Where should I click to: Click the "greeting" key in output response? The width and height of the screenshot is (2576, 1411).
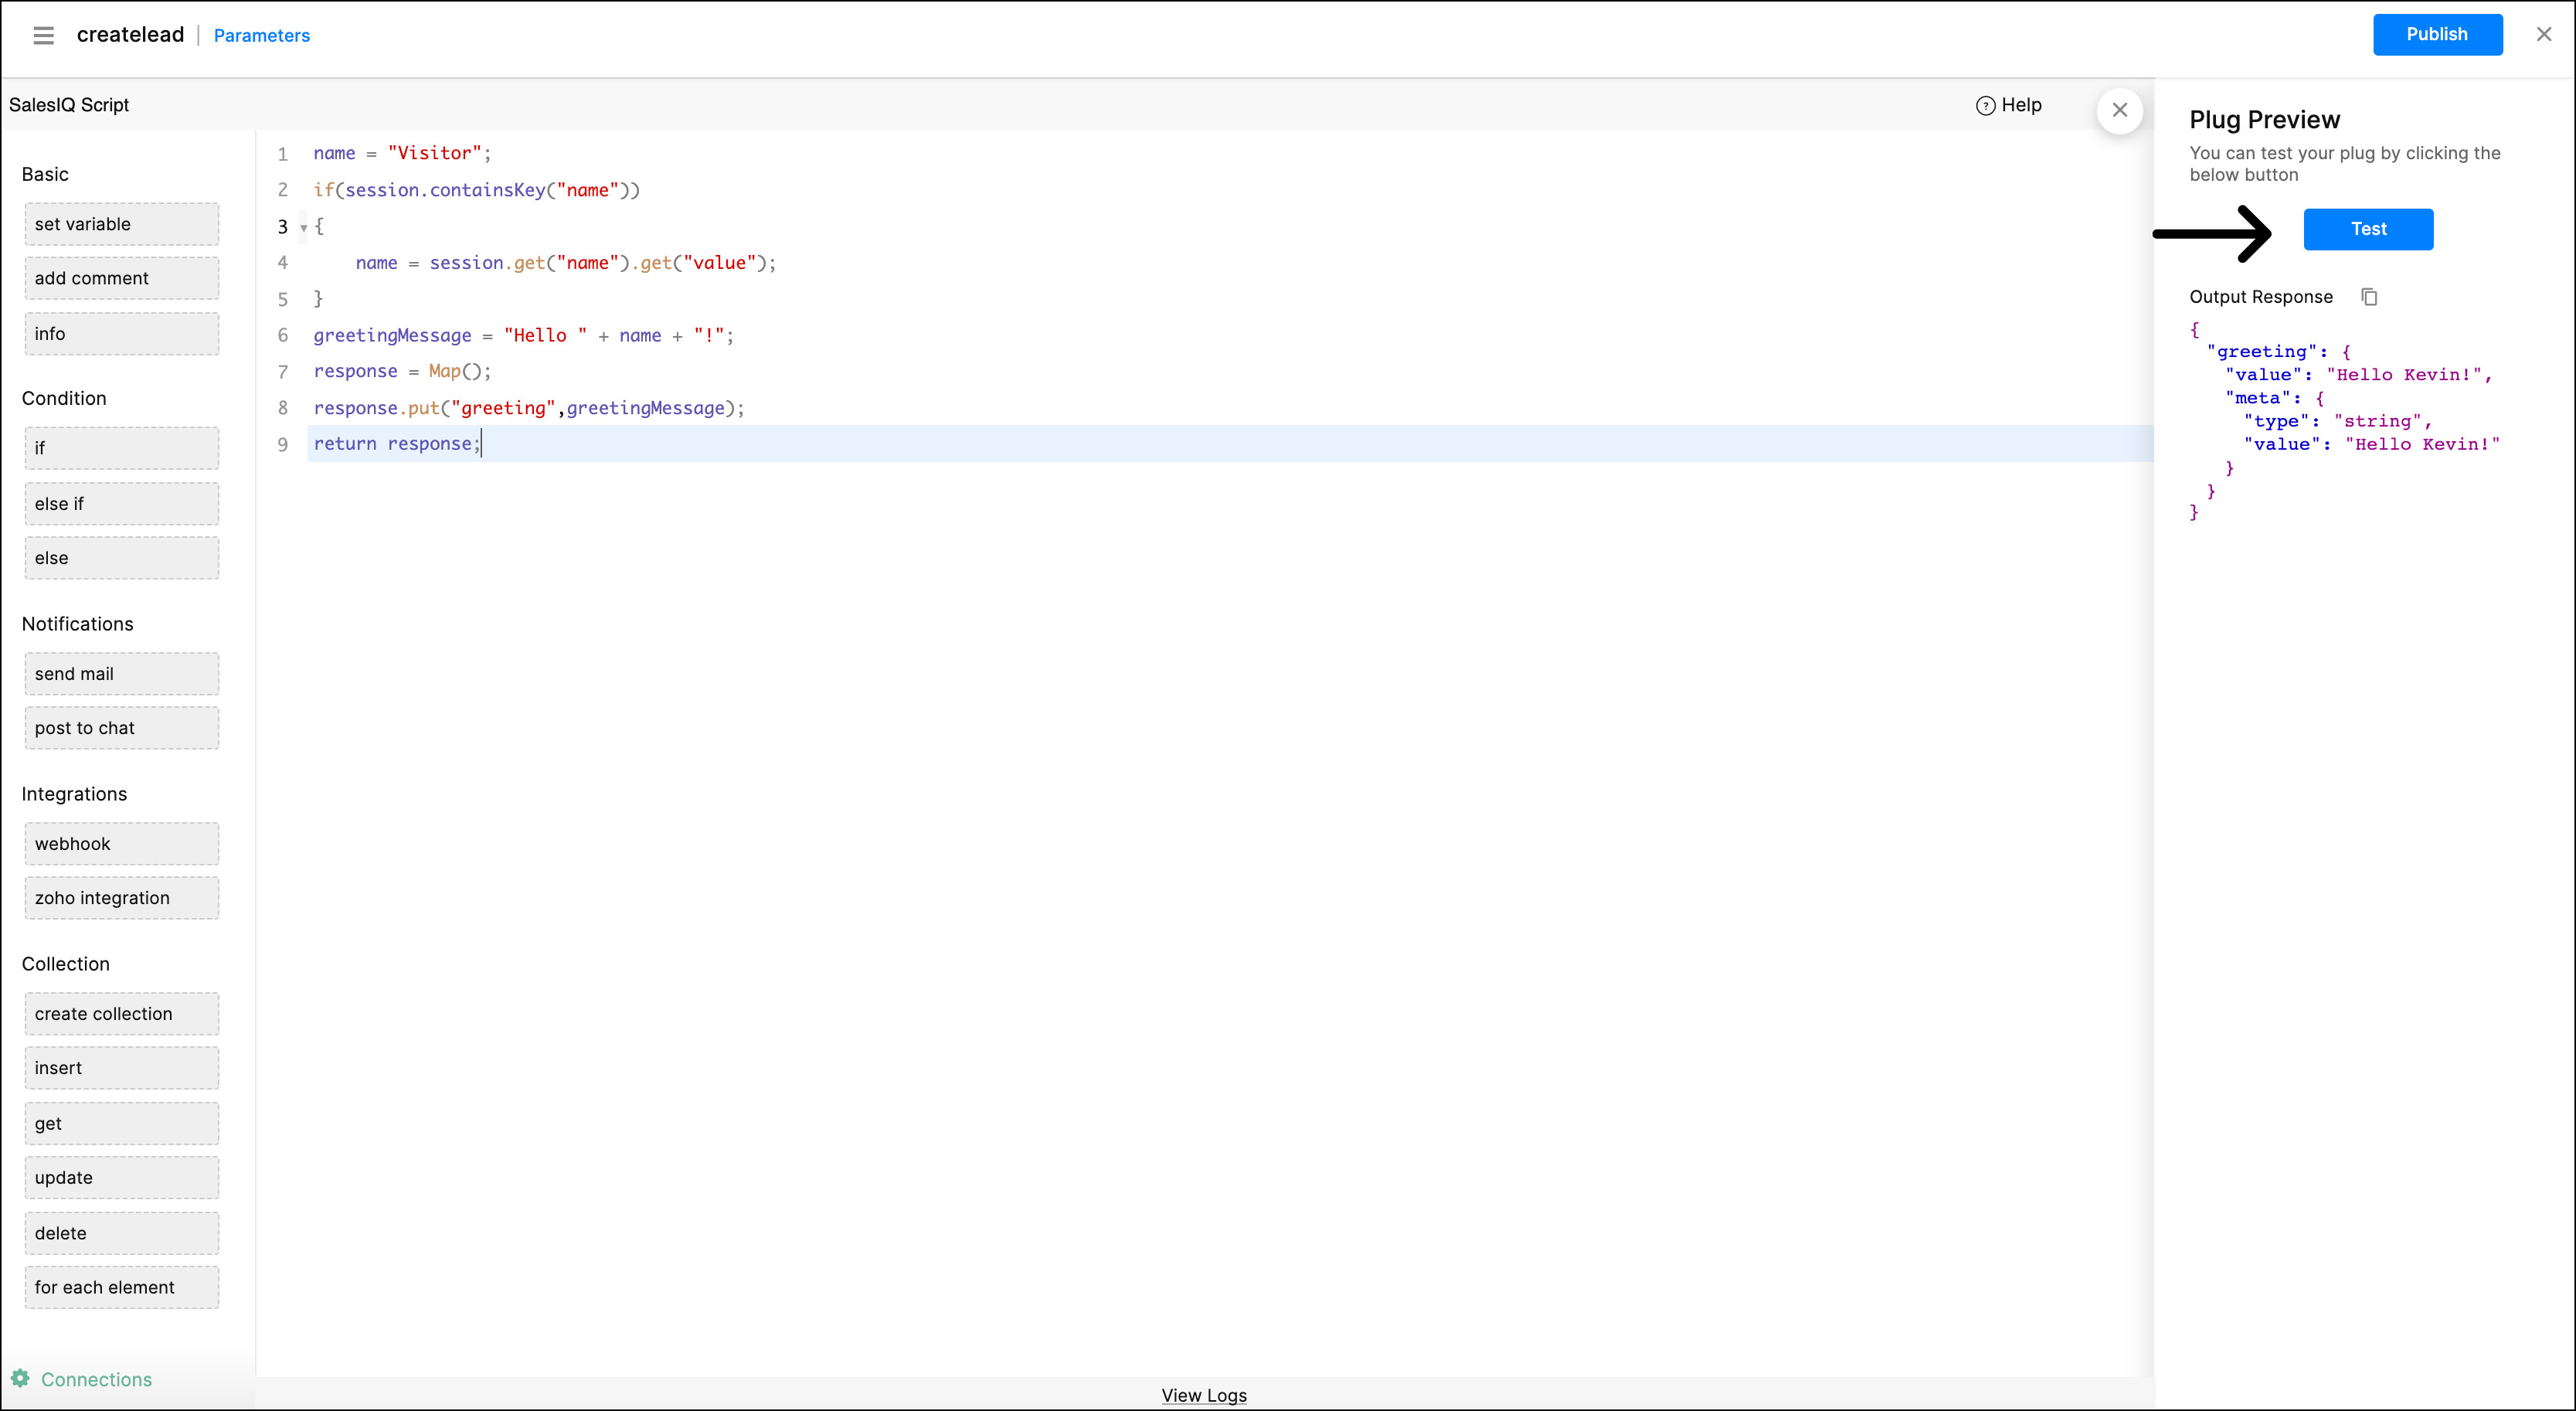[2261, 352]
